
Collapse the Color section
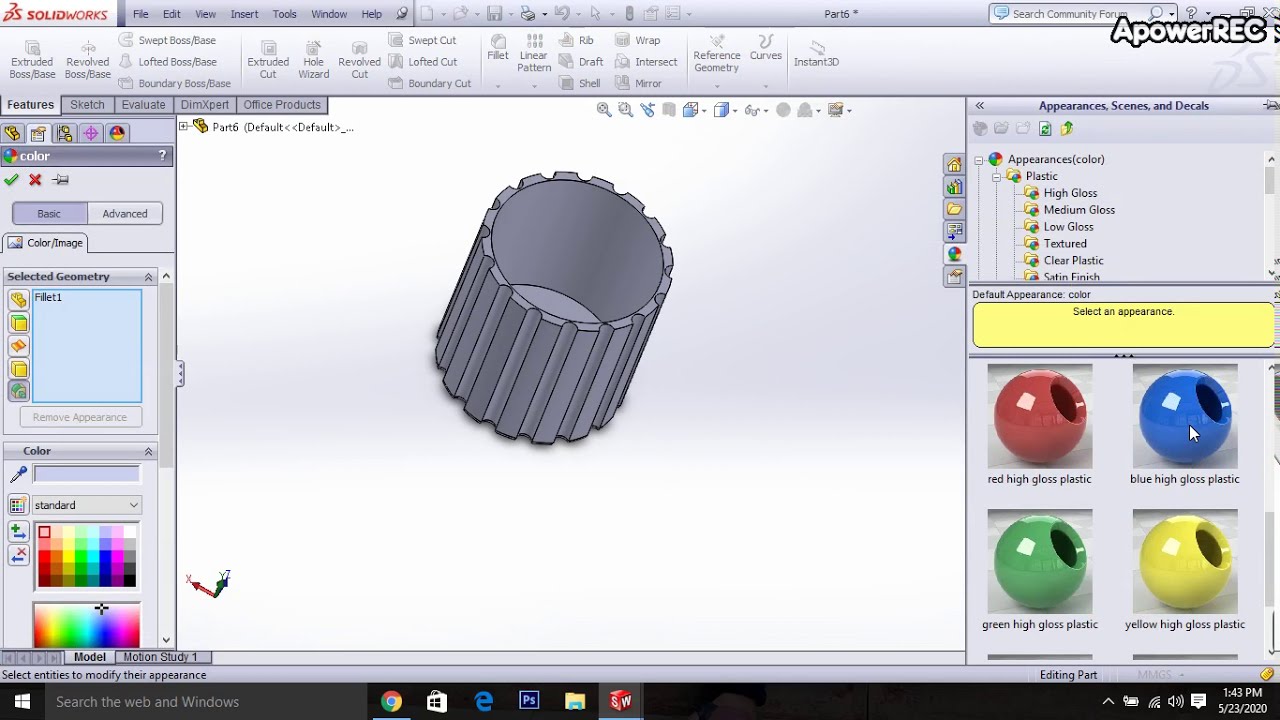[x=148, y=452]
